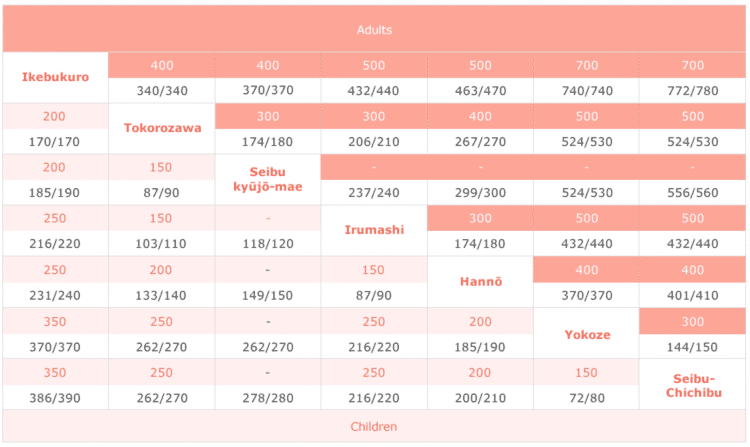This screenshot has width=750, height=447.
Task: Select the Yokoze station cell
Action: click(x=587, y=335)
